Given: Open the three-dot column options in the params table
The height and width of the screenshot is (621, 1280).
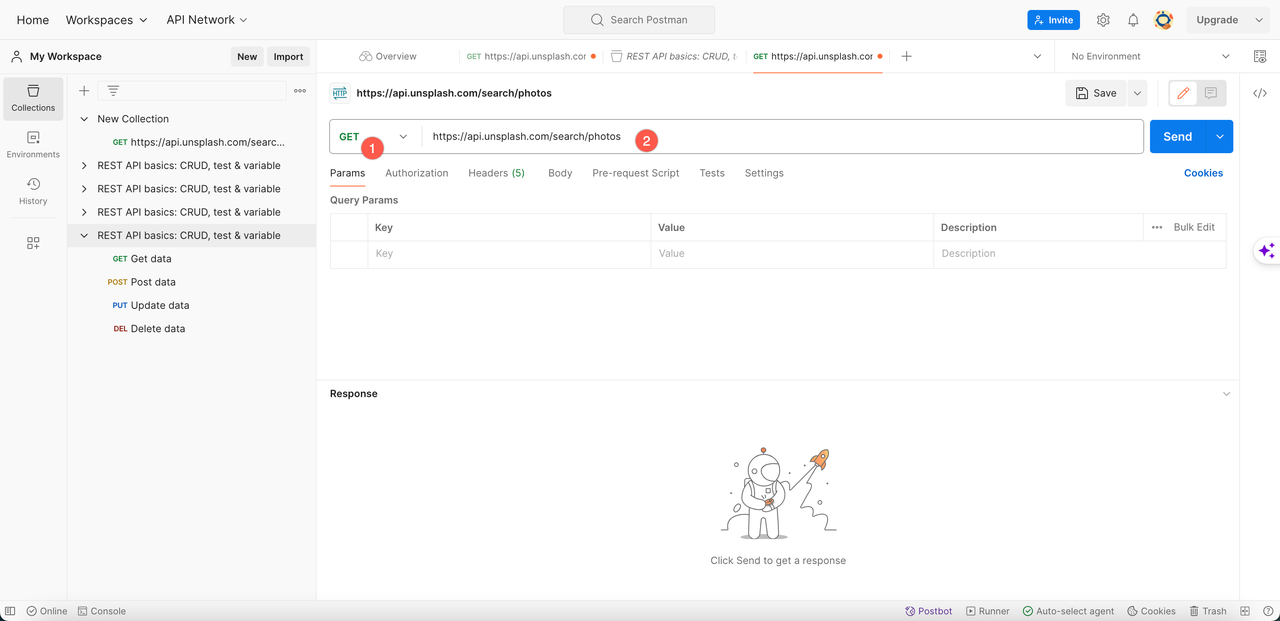Looking at the screenshot, I should point(1157,227).
